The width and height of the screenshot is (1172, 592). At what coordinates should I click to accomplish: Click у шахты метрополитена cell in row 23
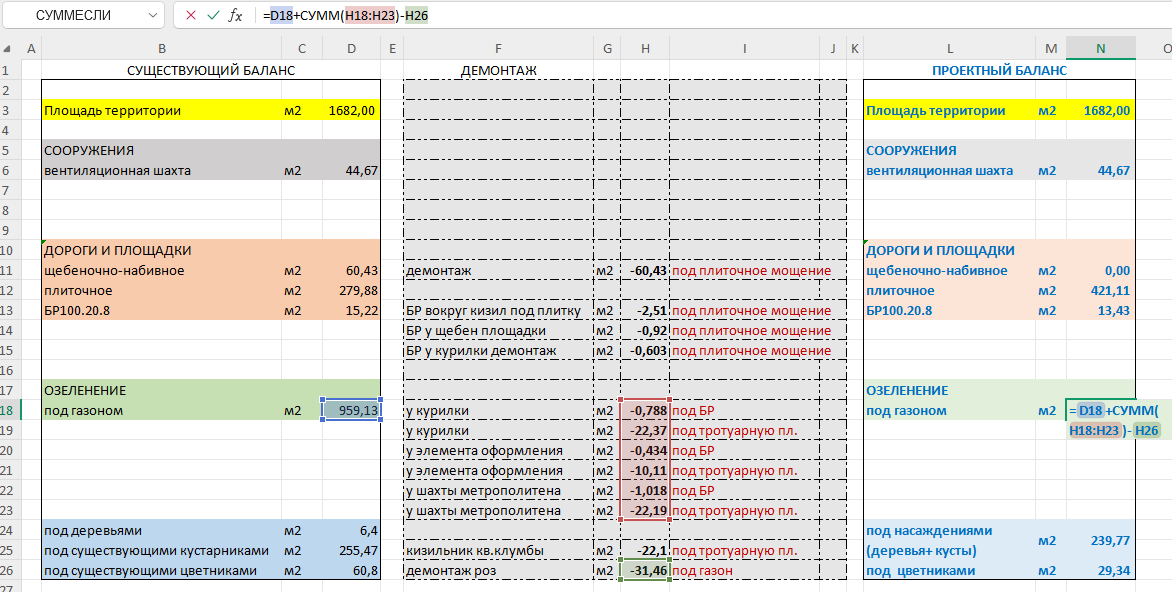499,511
